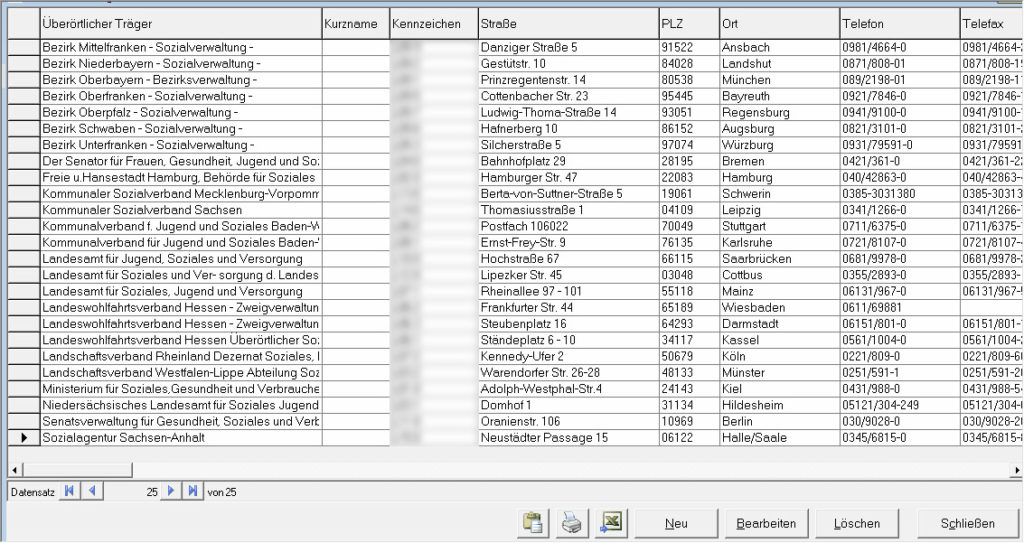Click the record number input field
Screen dimensions: 1024x543
point(130,491)
